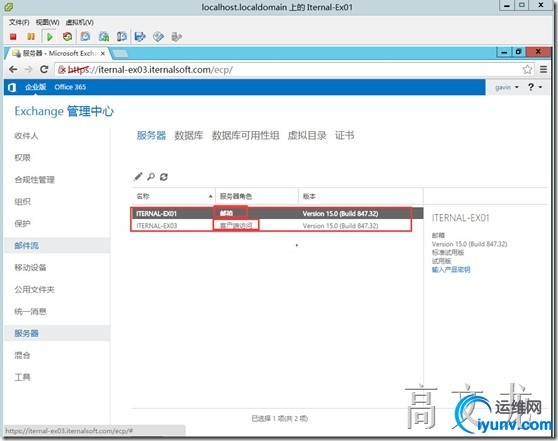Click the 客户端访问 role cell
558x441 pixels.
point(236,226)
